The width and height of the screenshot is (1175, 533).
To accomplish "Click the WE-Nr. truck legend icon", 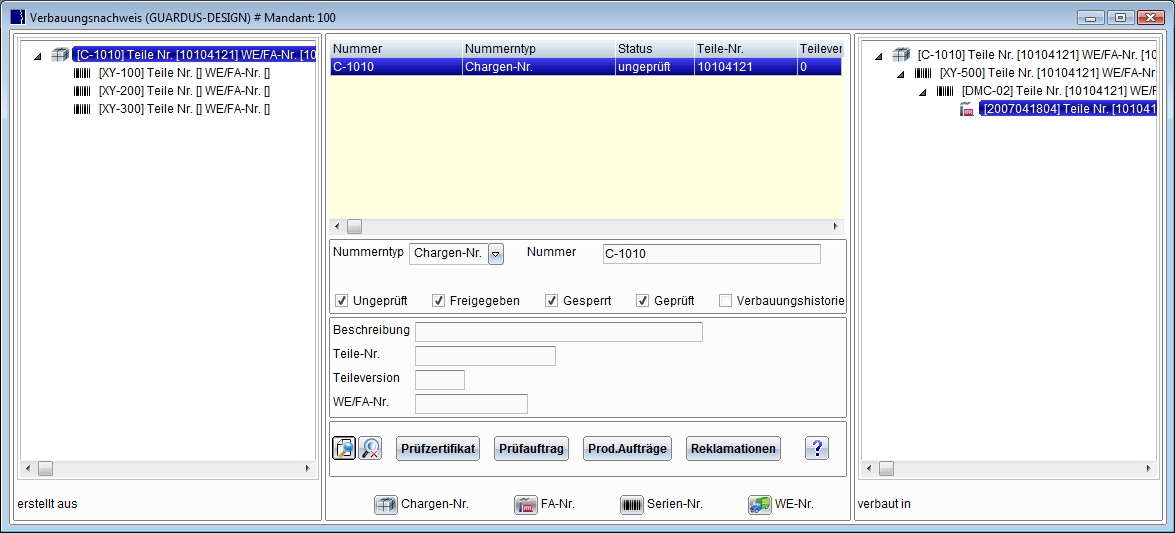I will 759,505.
